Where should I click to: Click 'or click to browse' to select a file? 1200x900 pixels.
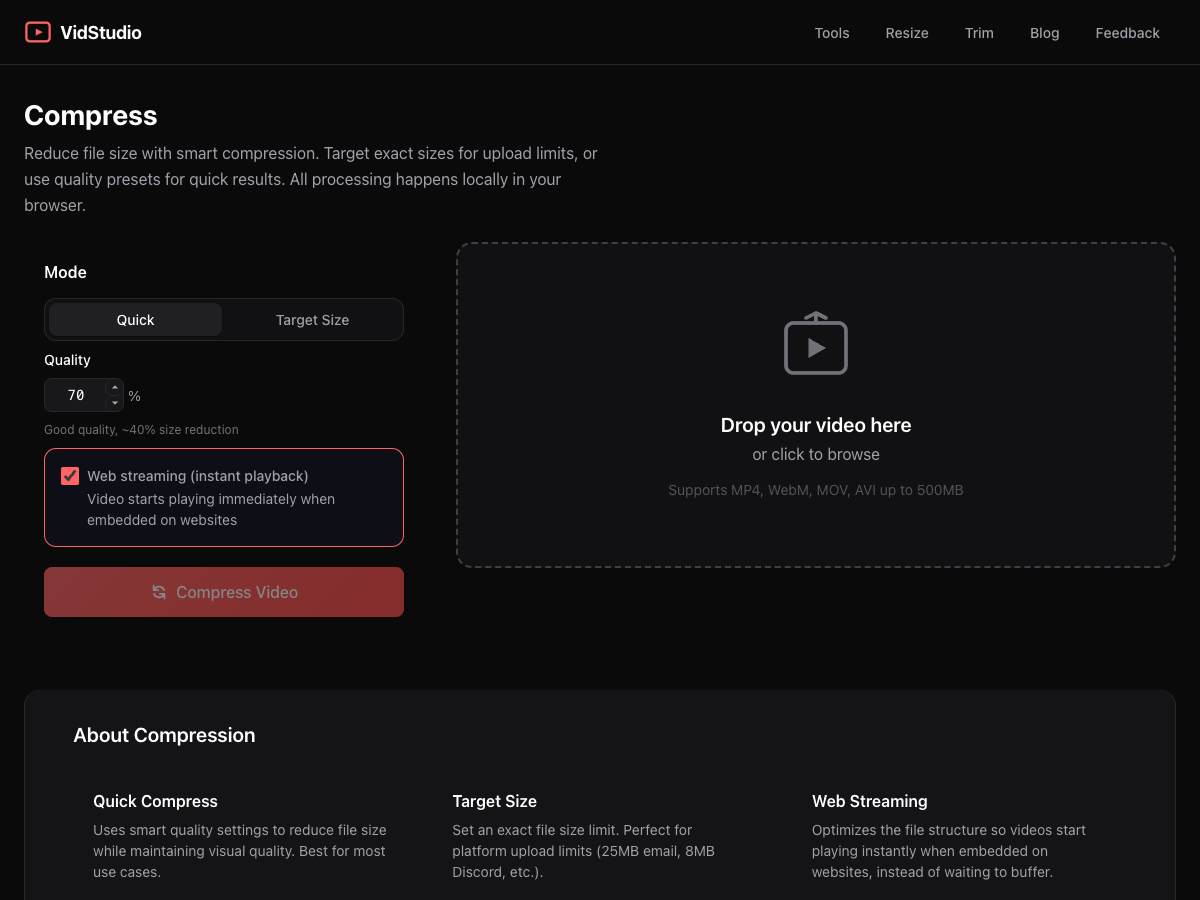click(x=816, y=454)
